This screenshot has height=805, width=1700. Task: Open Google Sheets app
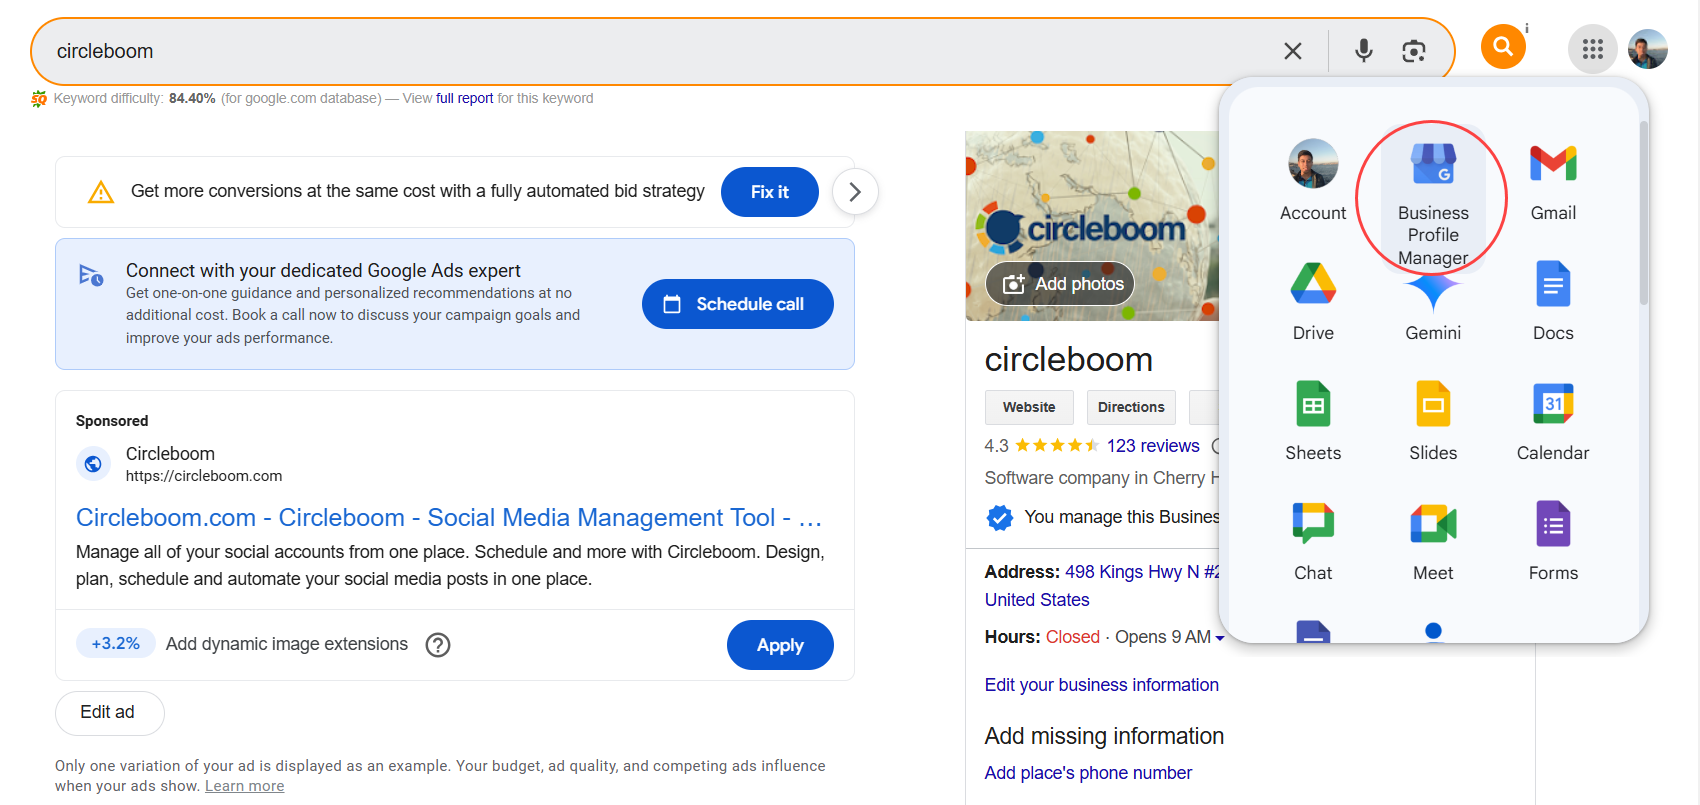[x=1312, y=422]
